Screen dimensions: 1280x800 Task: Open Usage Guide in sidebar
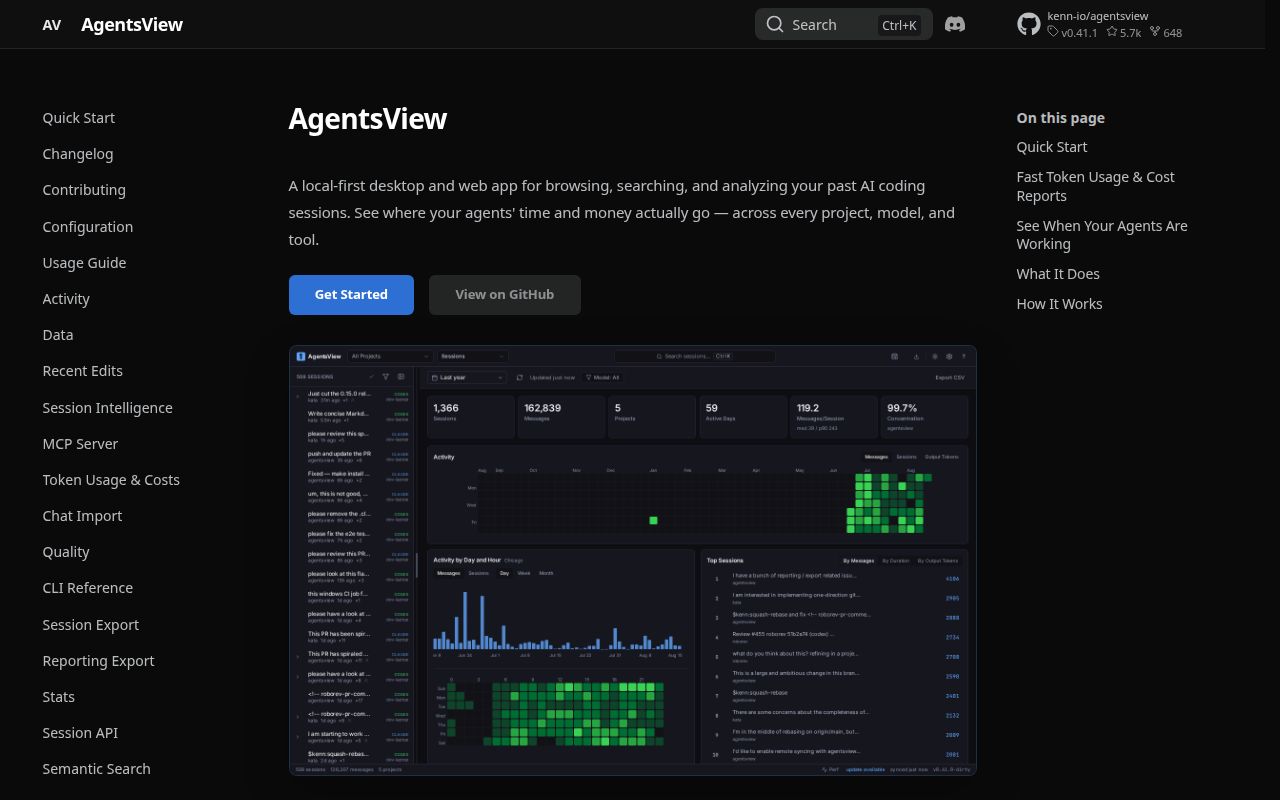[84, 263]
